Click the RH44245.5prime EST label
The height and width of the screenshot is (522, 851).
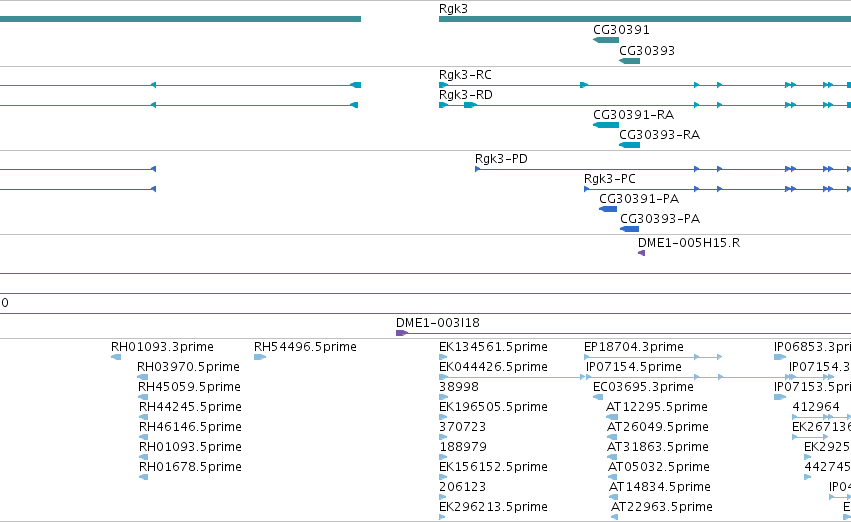pyautogui.click(x=190, y=407)
